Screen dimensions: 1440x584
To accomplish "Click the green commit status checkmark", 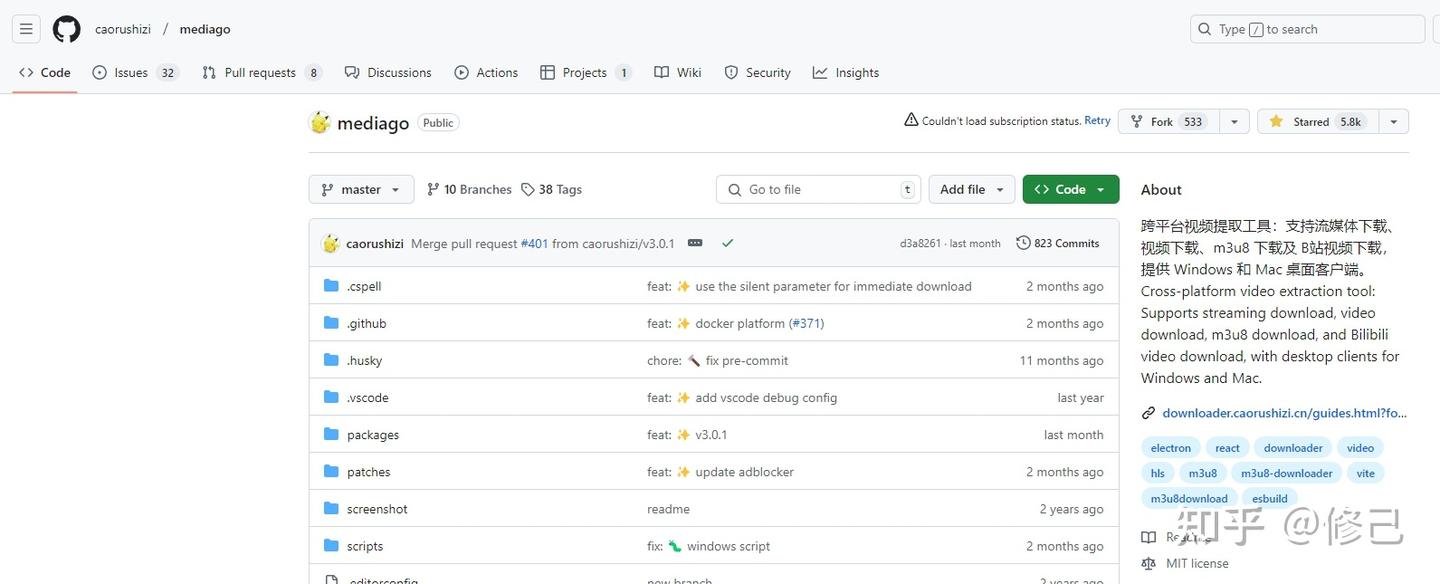I will tap(727, 243).
